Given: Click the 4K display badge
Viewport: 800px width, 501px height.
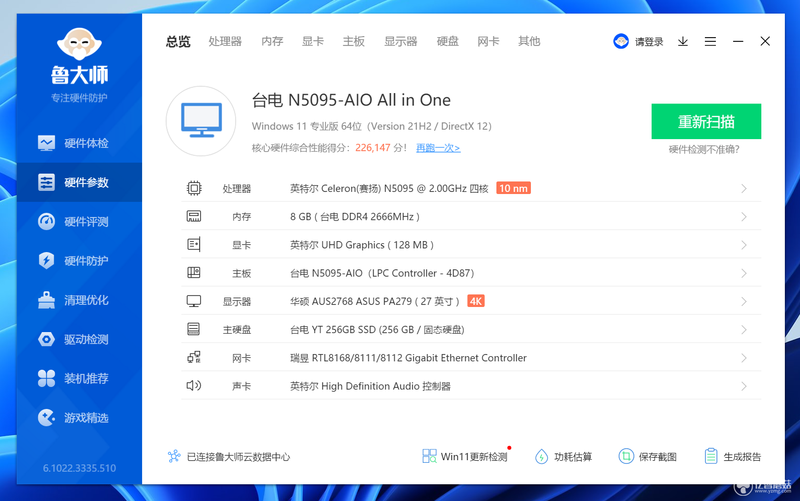Looking at the screenshot, I should tap(476, 301).
